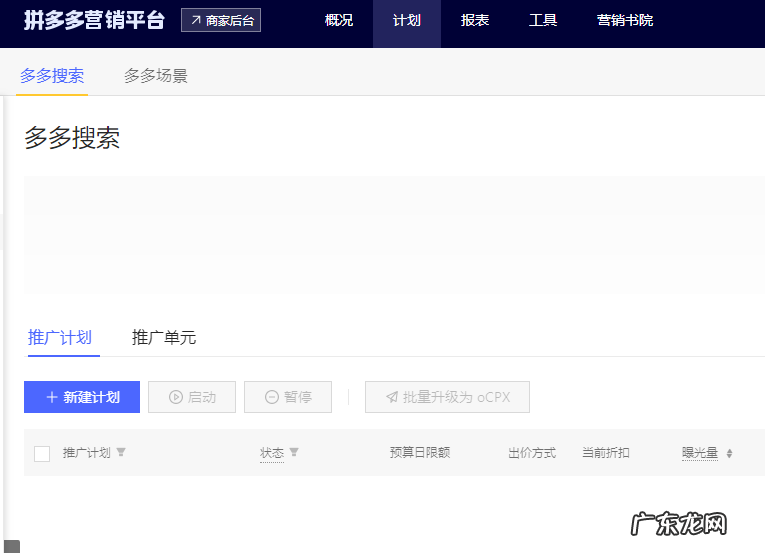Click the 出价方式 column header

532,452
